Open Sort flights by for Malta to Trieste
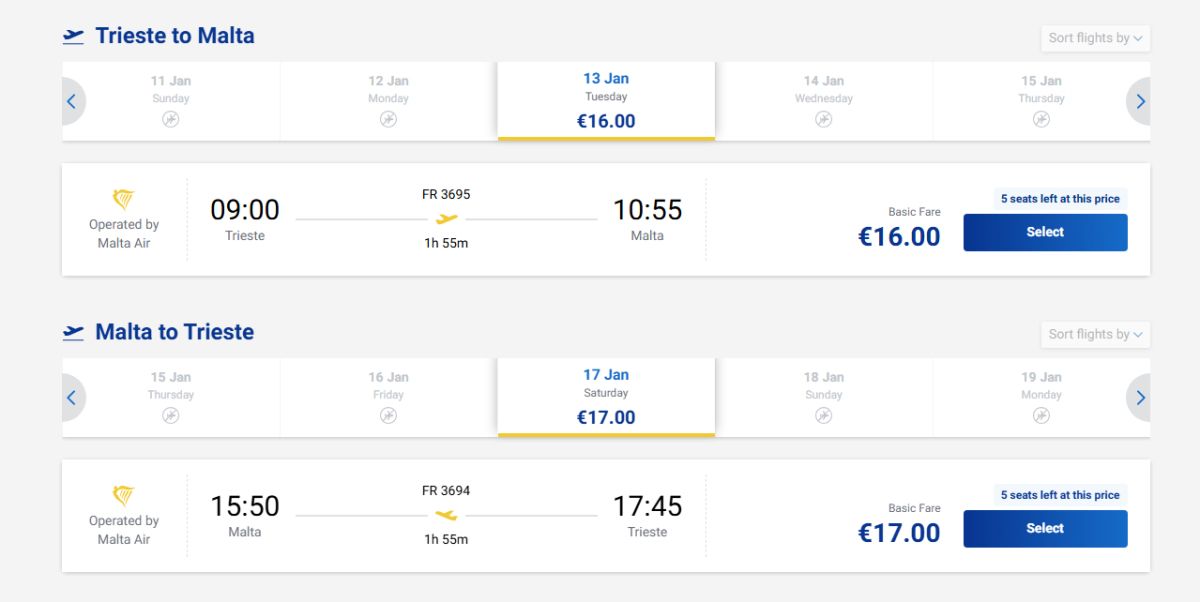1200x602 pixels. (x=1095, y=334)
